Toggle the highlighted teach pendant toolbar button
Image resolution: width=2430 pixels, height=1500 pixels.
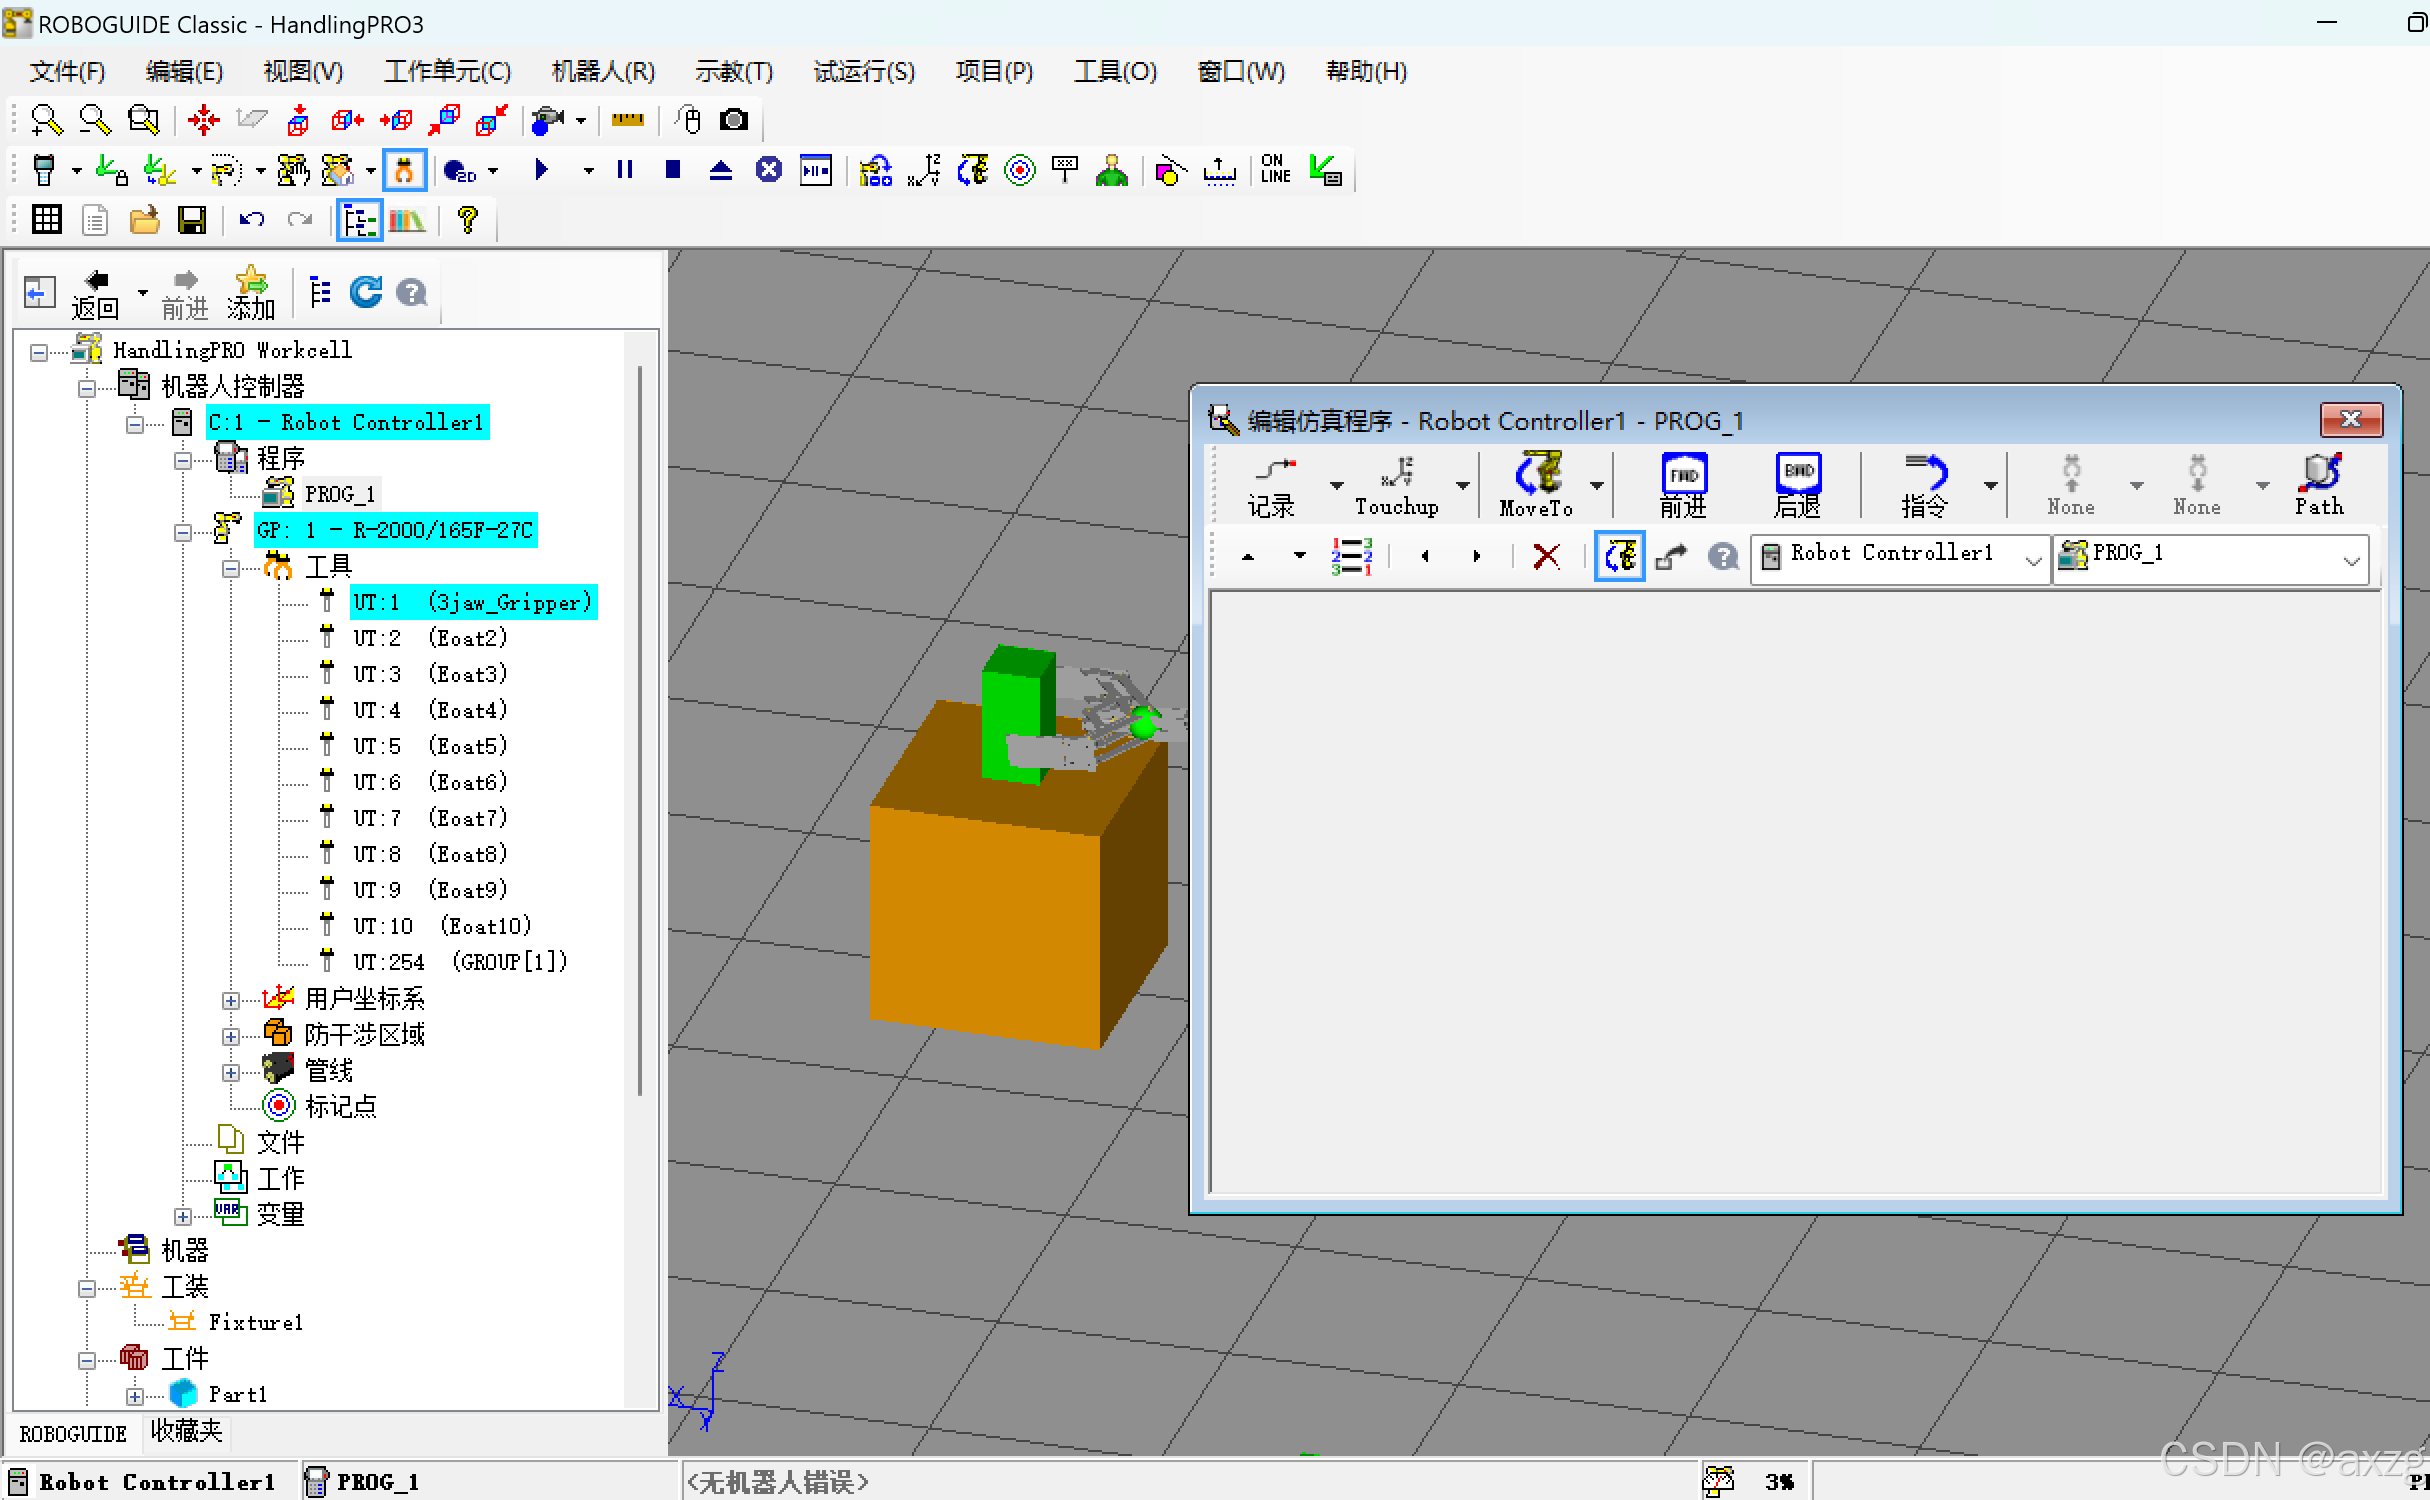(405, 170)
